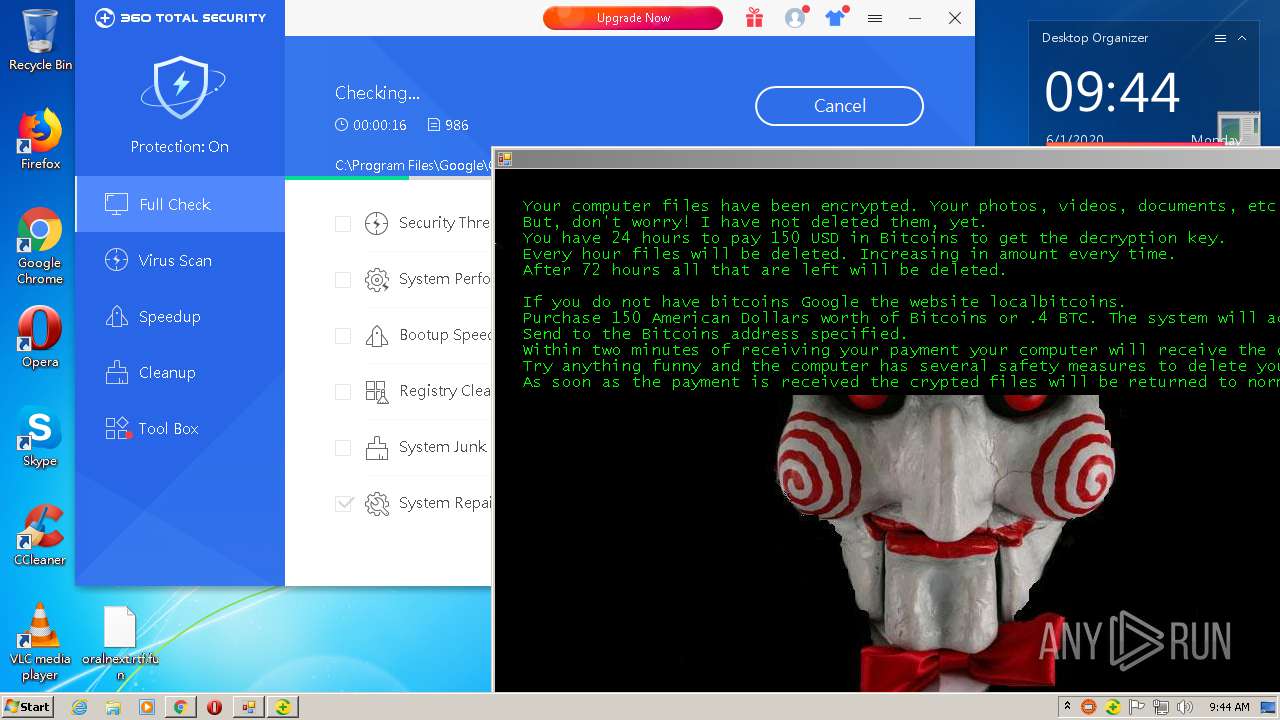This screenshot has width=1280, height=720.
Task: Click the Protection On shield icon
Action: point(180,88)
